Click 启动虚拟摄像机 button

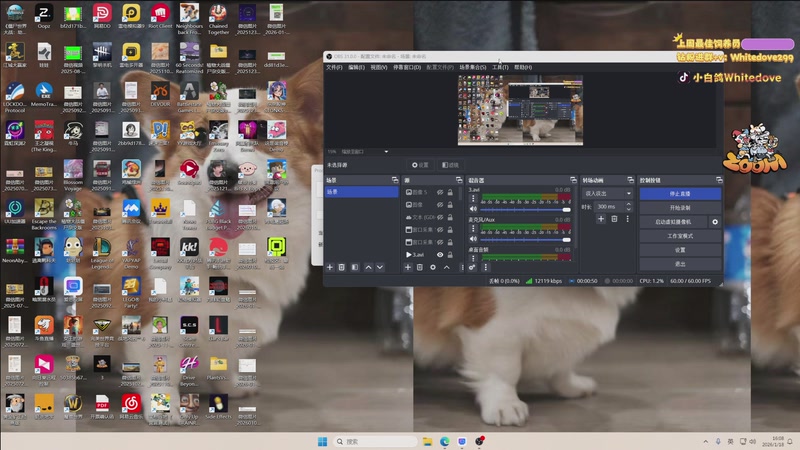(x=673, y=222)
